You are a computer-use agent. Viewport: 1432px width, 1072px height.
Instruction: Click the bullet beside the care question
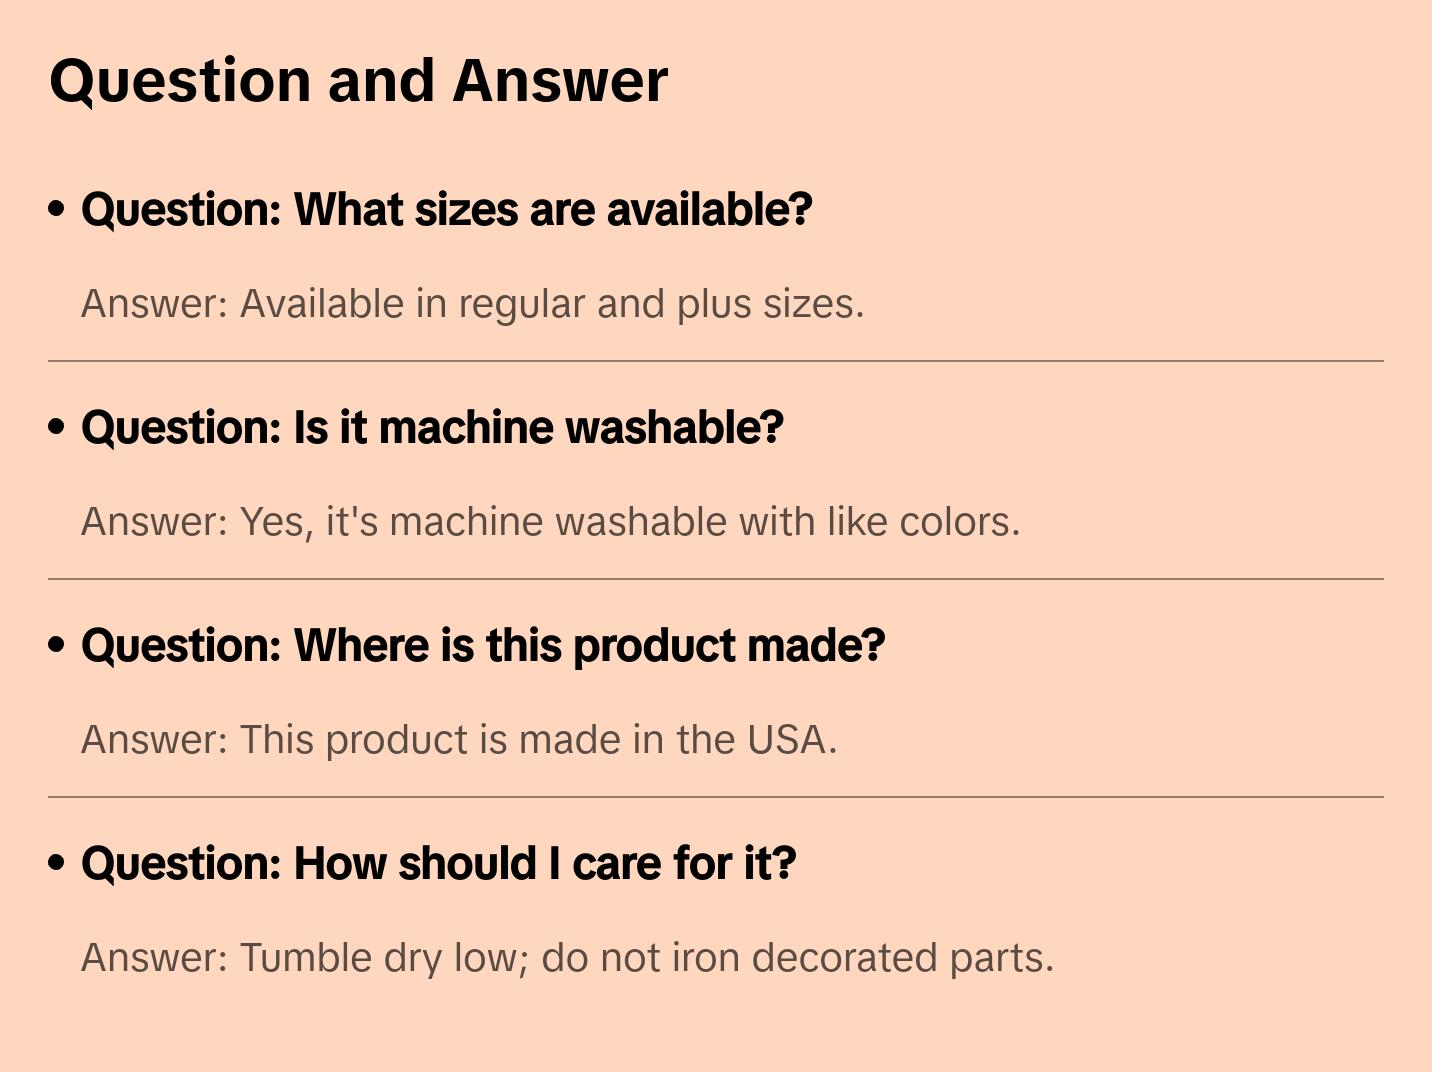(57, 864)
